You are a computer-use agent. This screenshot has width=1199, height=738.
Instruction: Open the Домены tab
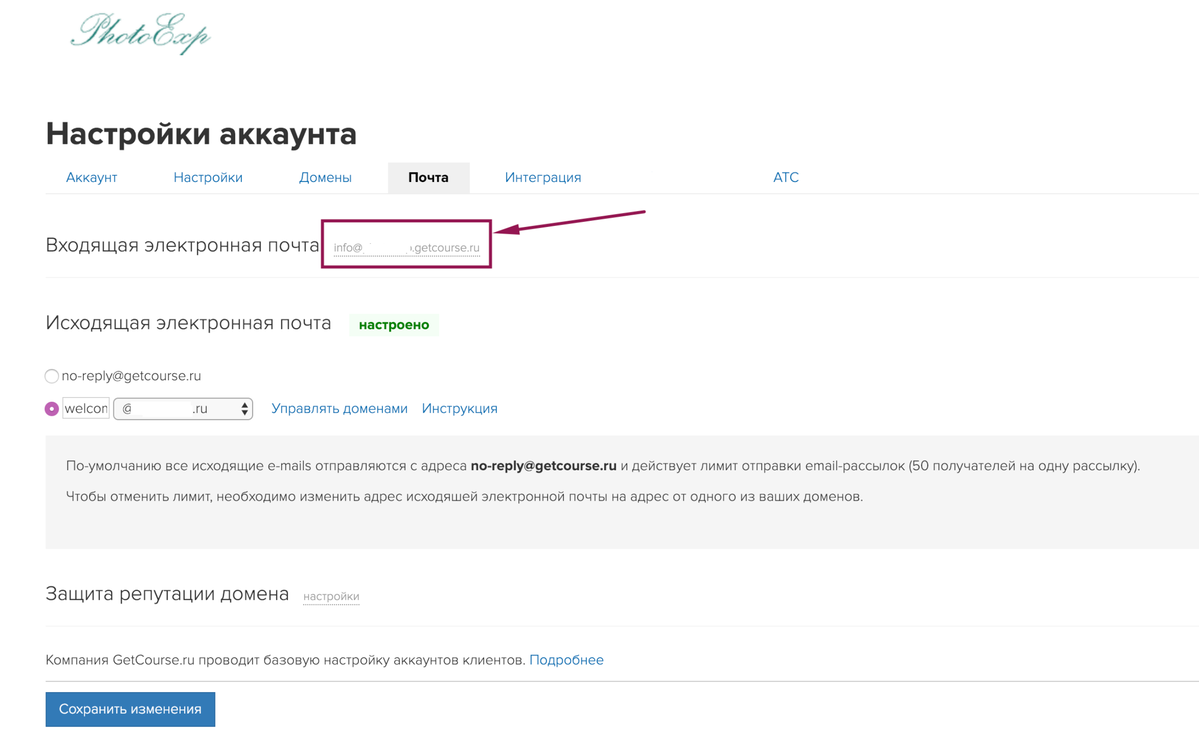point(325,177)
